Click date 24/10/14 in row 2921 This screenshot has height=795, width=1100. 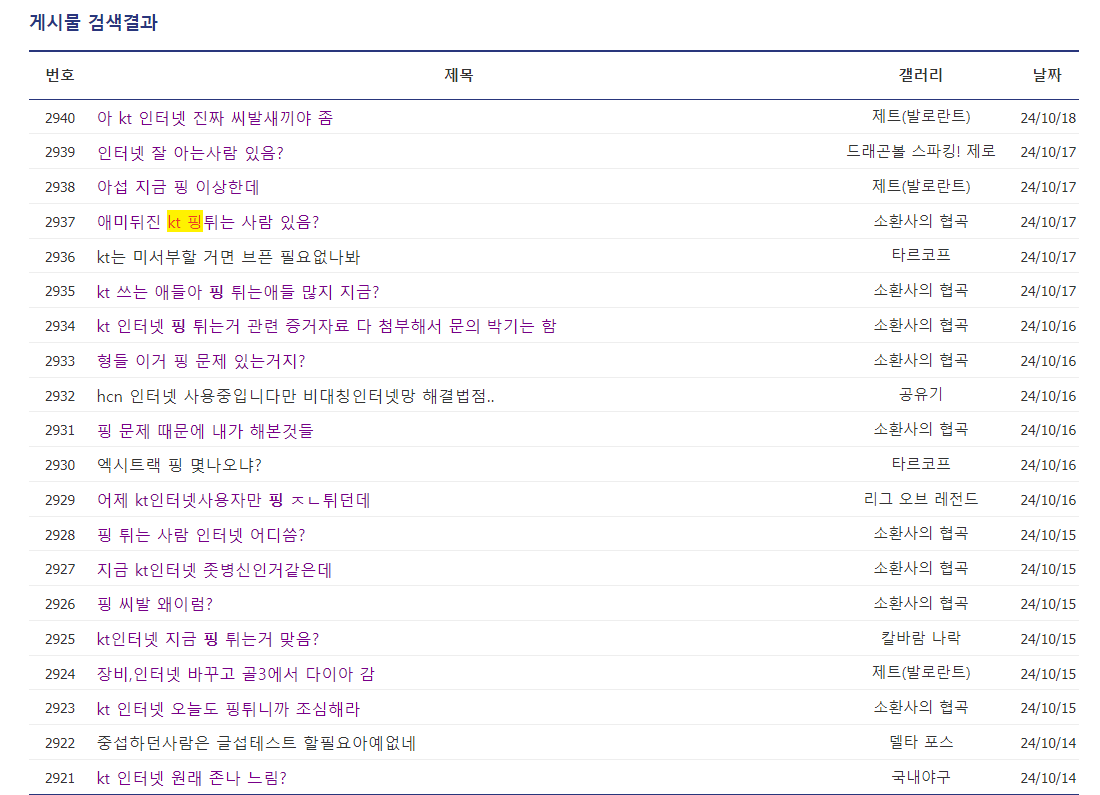pos(1048,777)
